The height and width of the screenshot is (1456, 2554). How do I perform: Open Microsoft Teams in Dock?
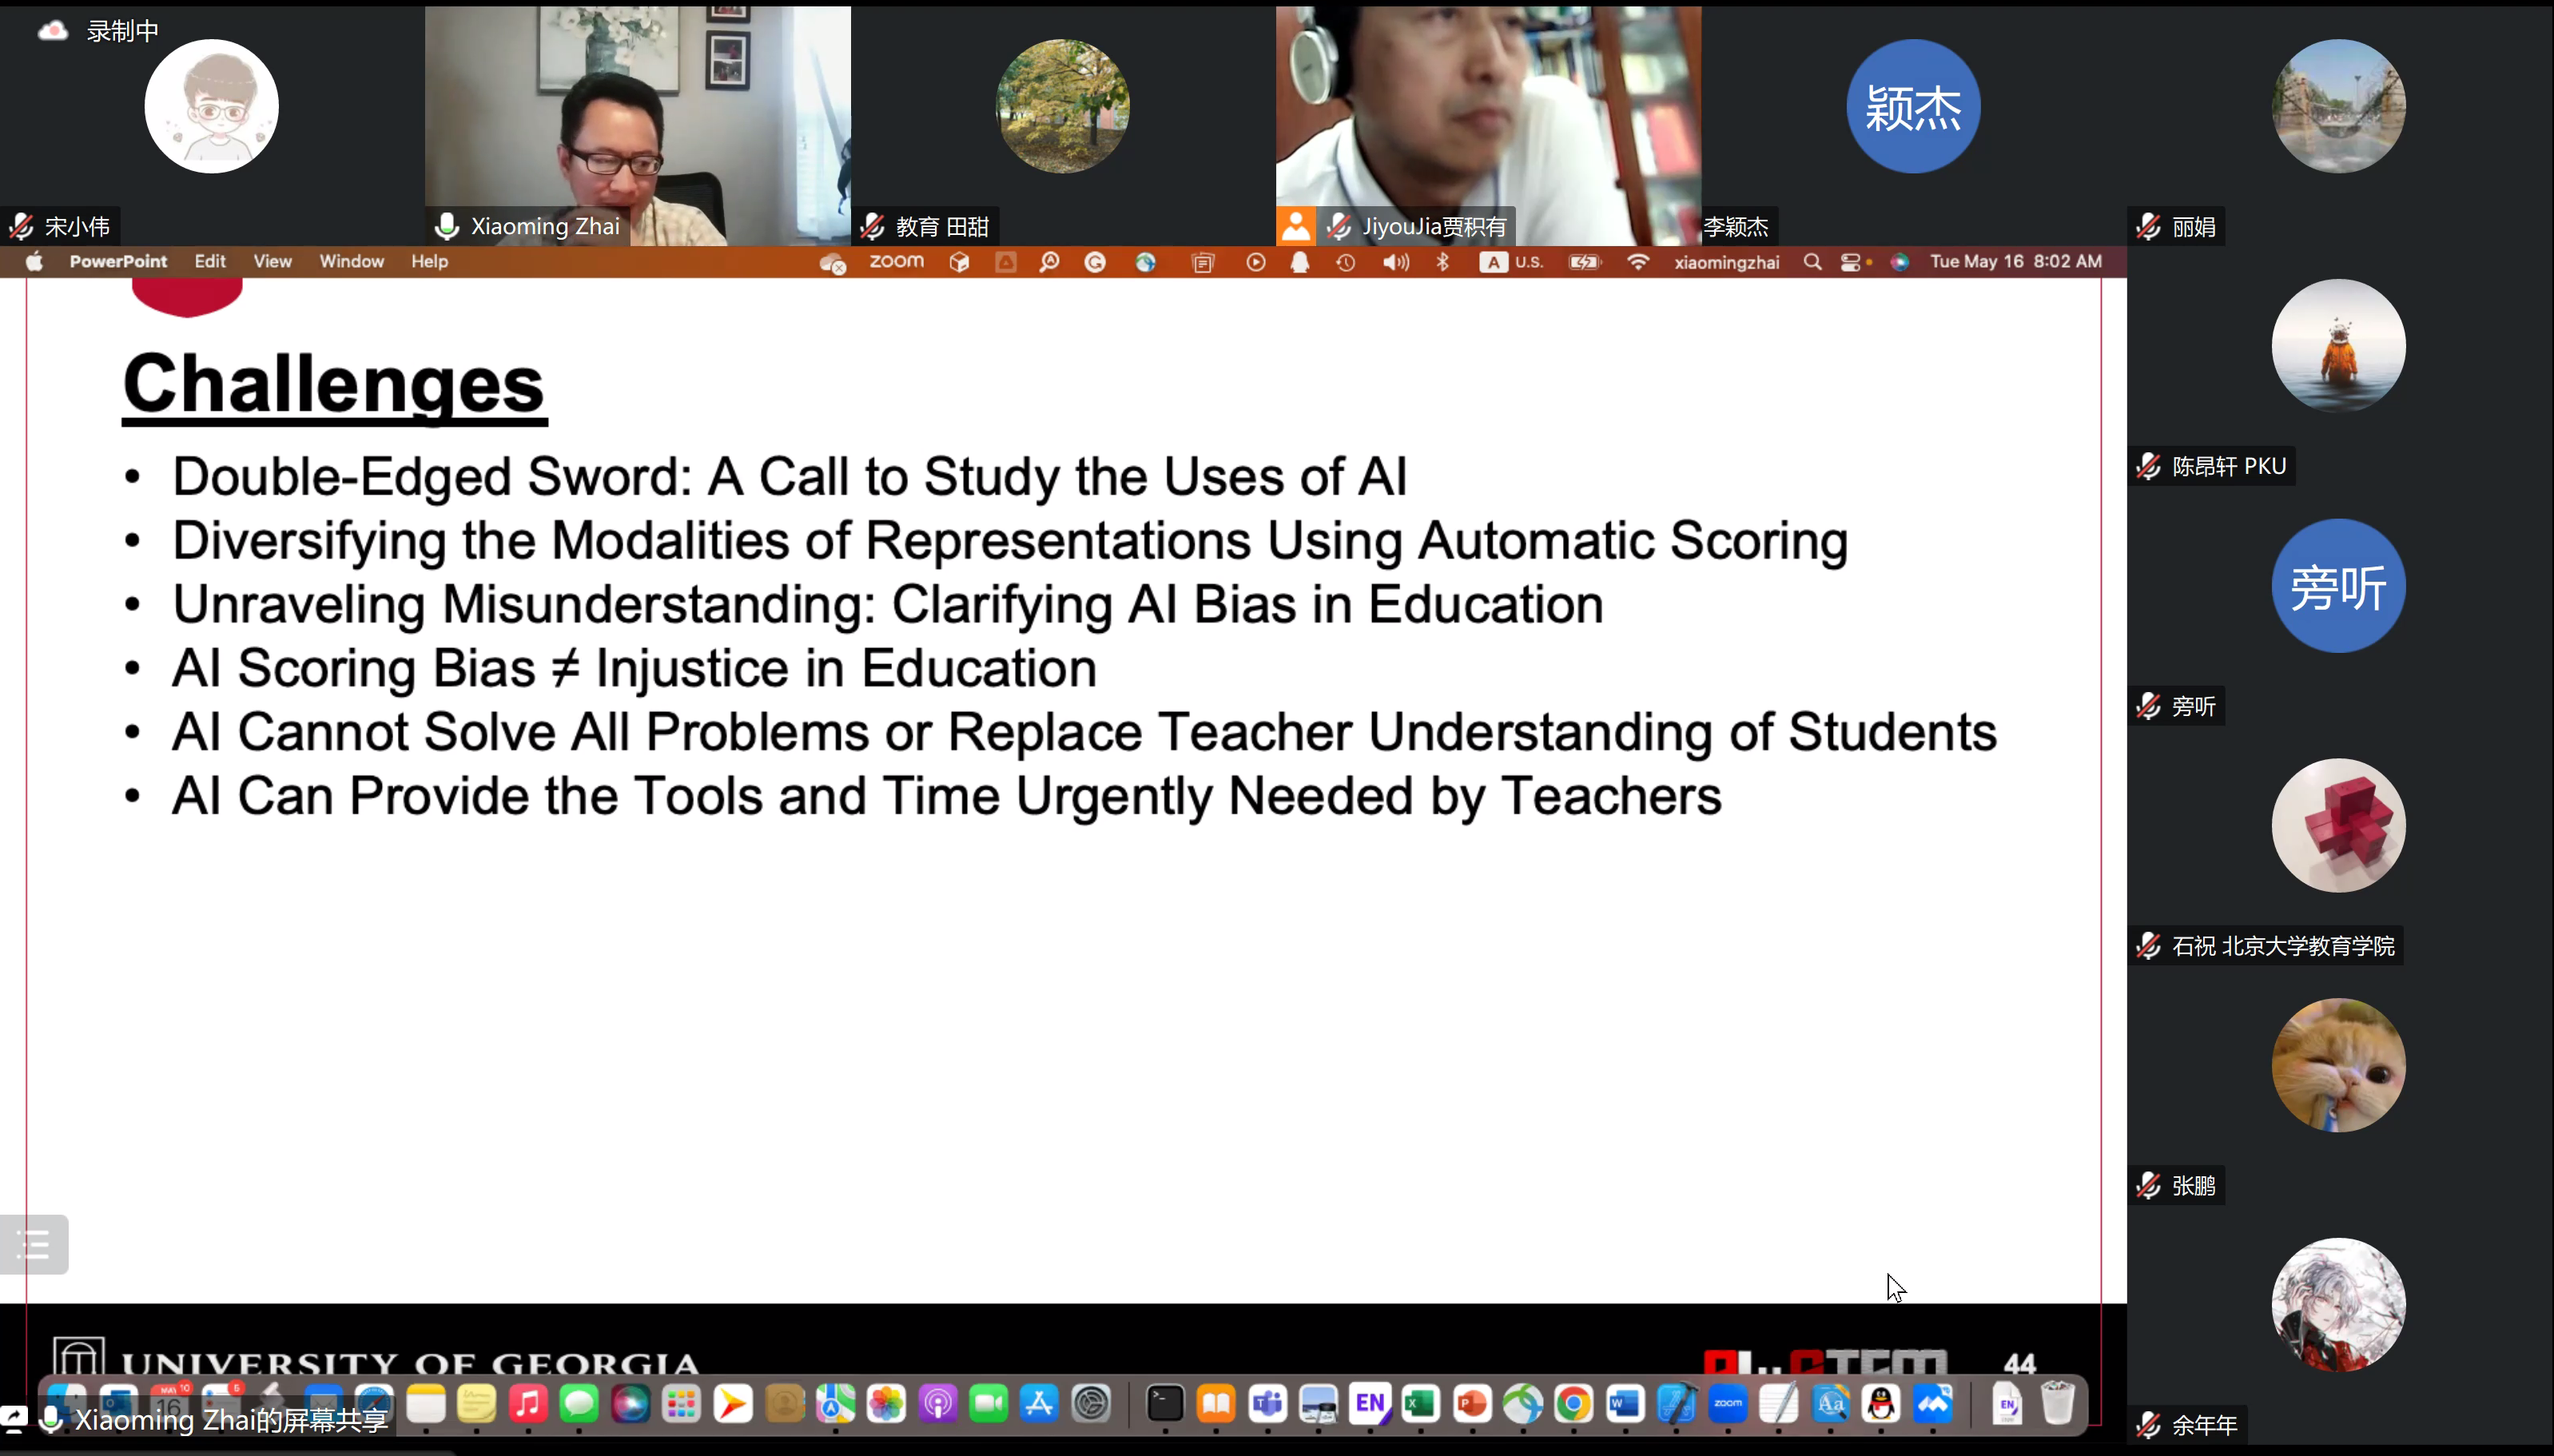pos(1267,1404)
